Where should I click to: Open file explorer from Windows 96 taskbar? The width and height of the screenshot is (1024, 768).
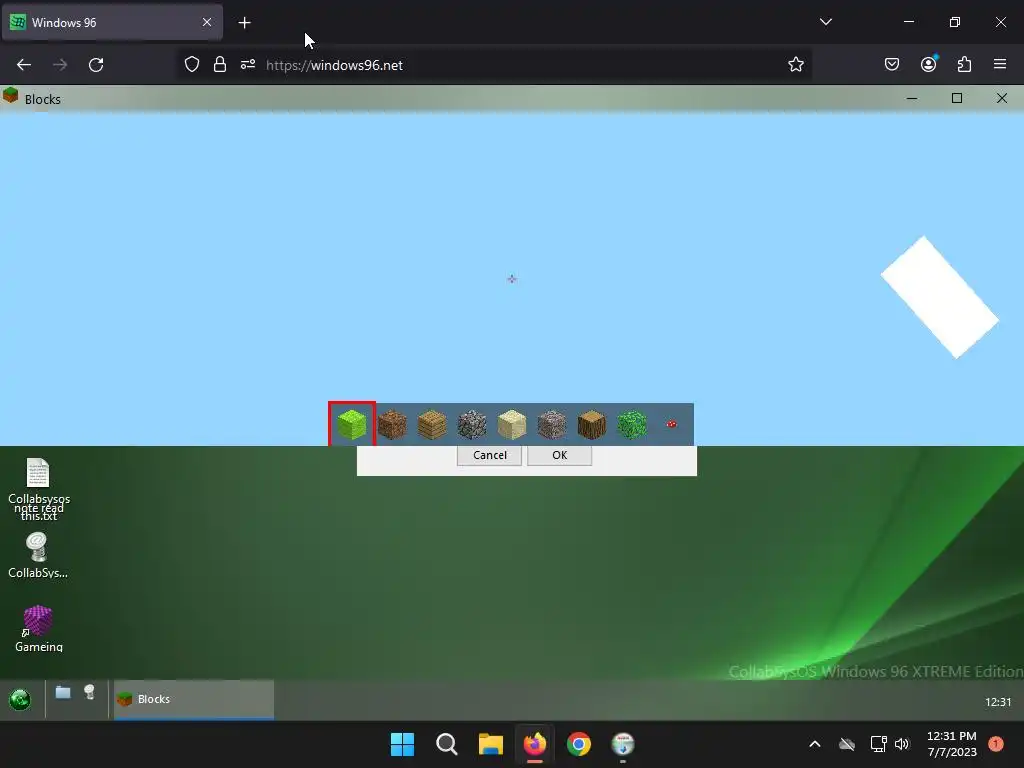coord(63,692)
